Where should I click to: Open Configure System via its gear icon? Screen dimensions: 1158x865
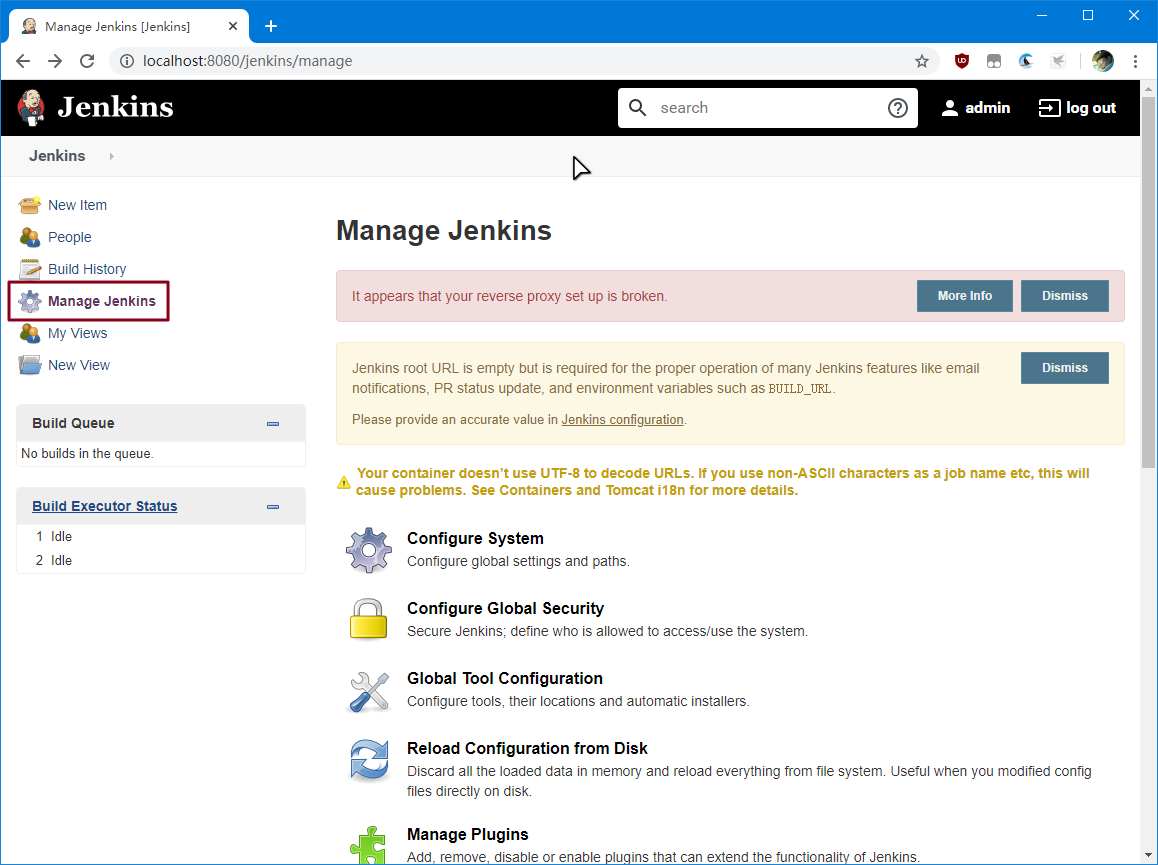click(369, 550)
